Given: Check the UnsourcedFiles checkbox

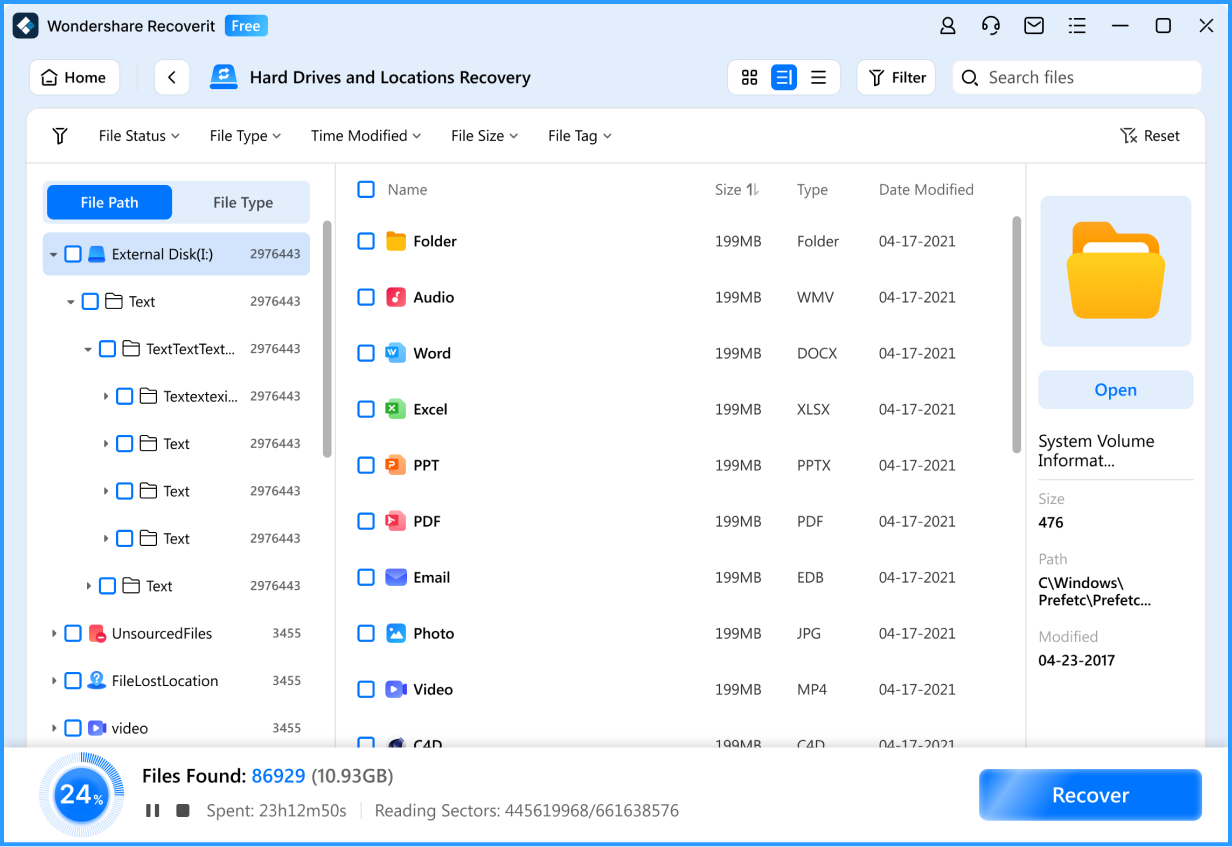Looking at the screenshot, I should pyautogui.click(x=73, y=633).
